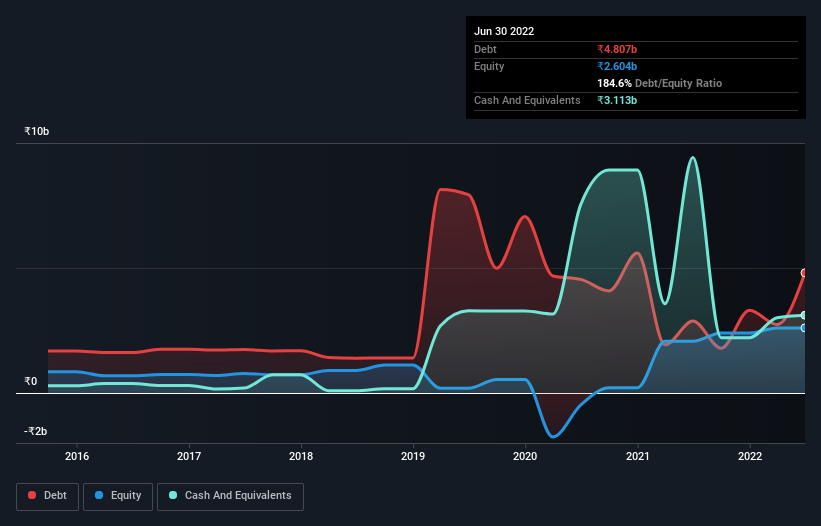Viewport: 821px width, 526px height.
Task: Click the Equity label in tooltip
Action: click(489, 66)
